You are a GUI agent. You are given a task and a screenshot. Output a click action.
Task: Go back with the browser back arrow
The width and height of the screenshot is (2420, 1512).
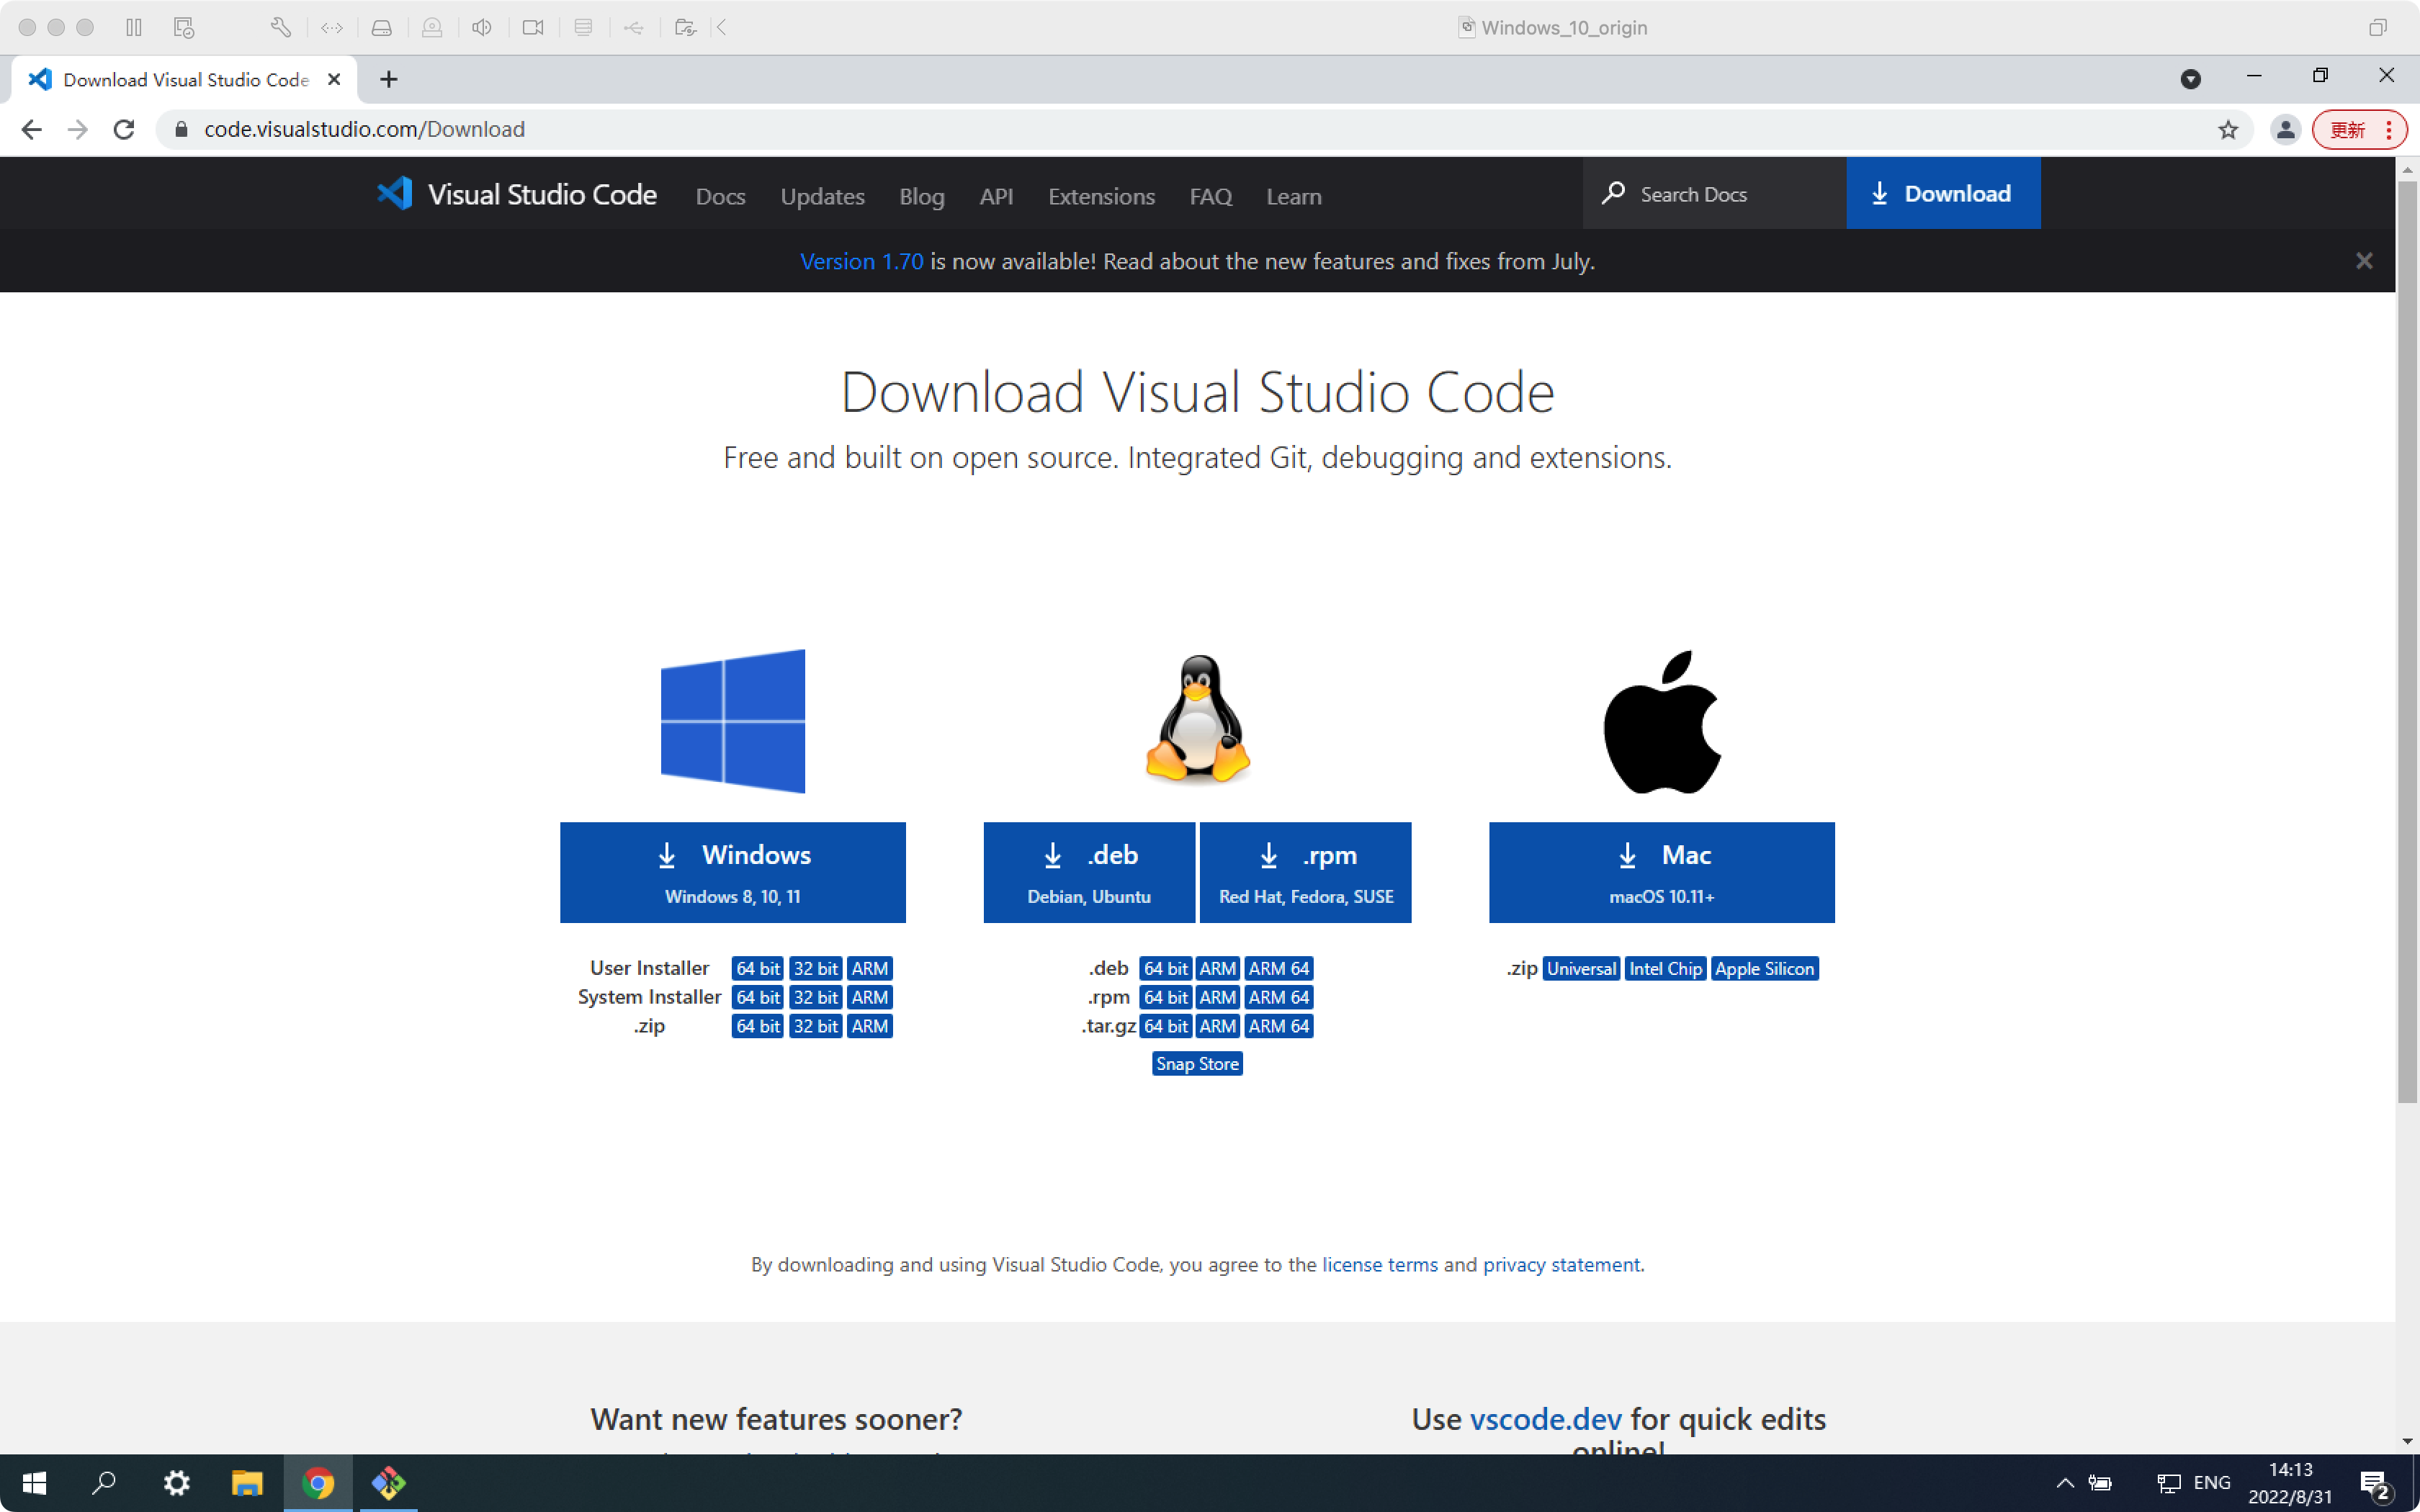(31, 129)
